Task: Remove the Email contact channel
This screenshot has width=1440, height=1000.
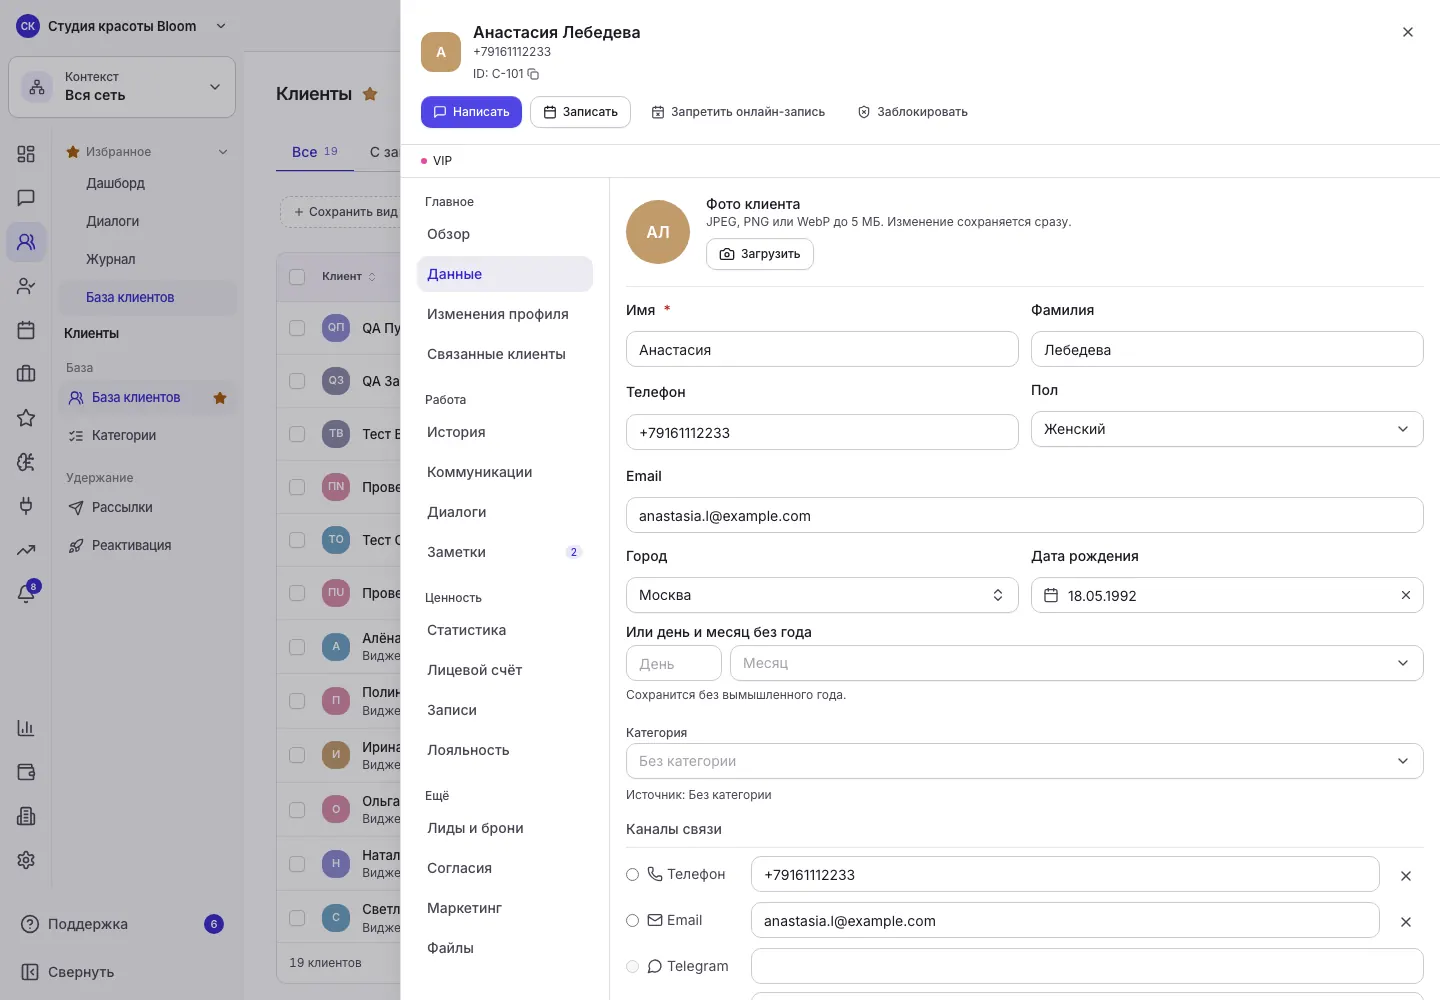Action: click(x=1405, y=922)
